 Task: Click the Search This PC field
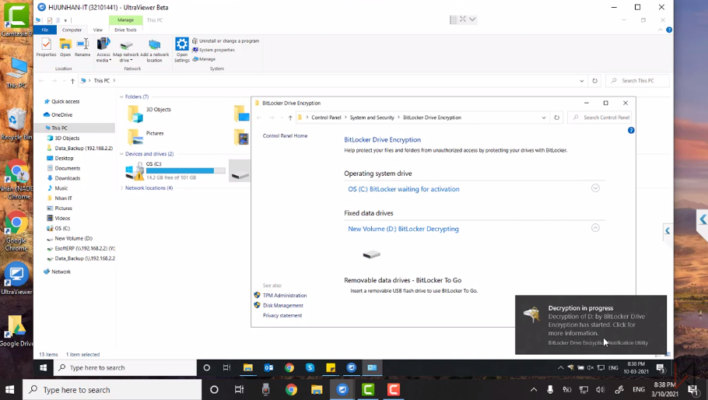(638, 81)
